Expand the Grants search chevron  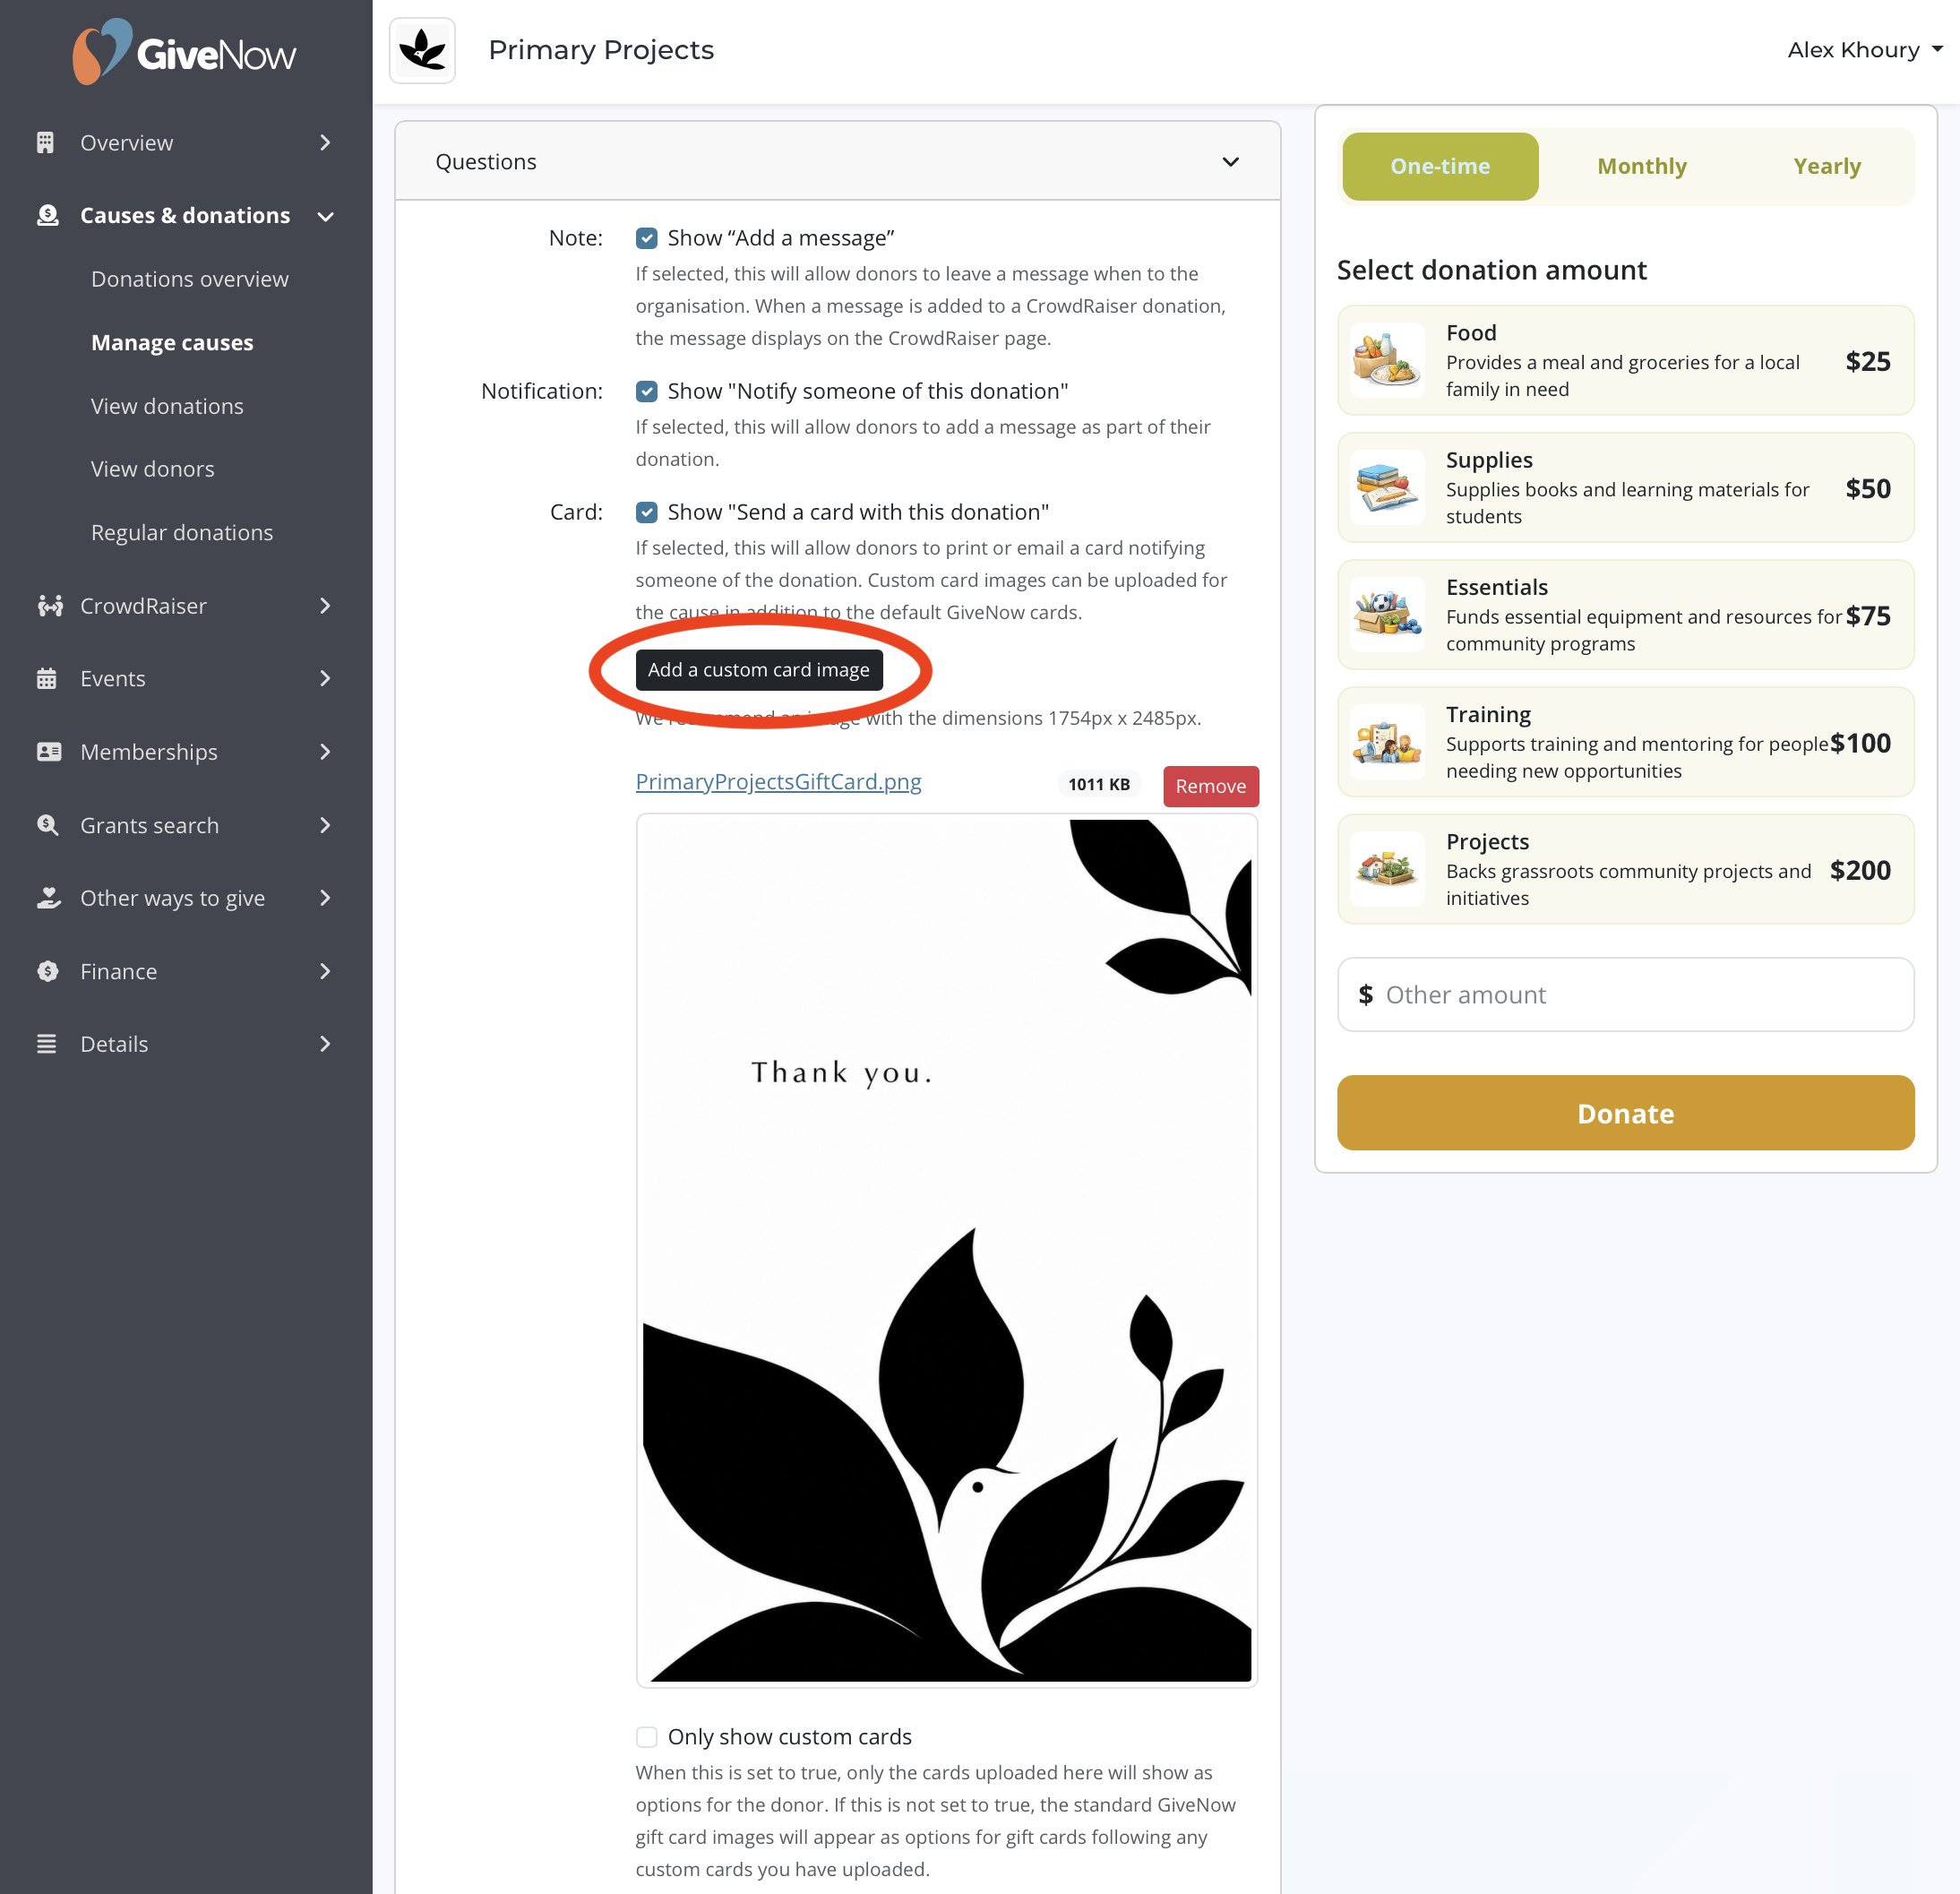(325, 825)
